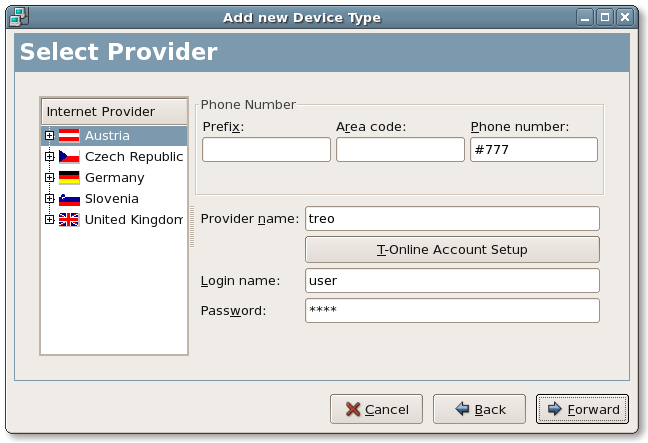Click the United Kingdom flag icon

(69, 219)
